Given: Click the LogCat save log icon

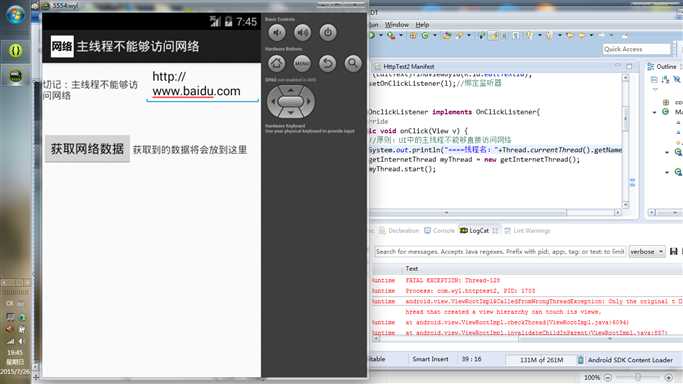Looking at the screenshot, I should click(673, 252).
